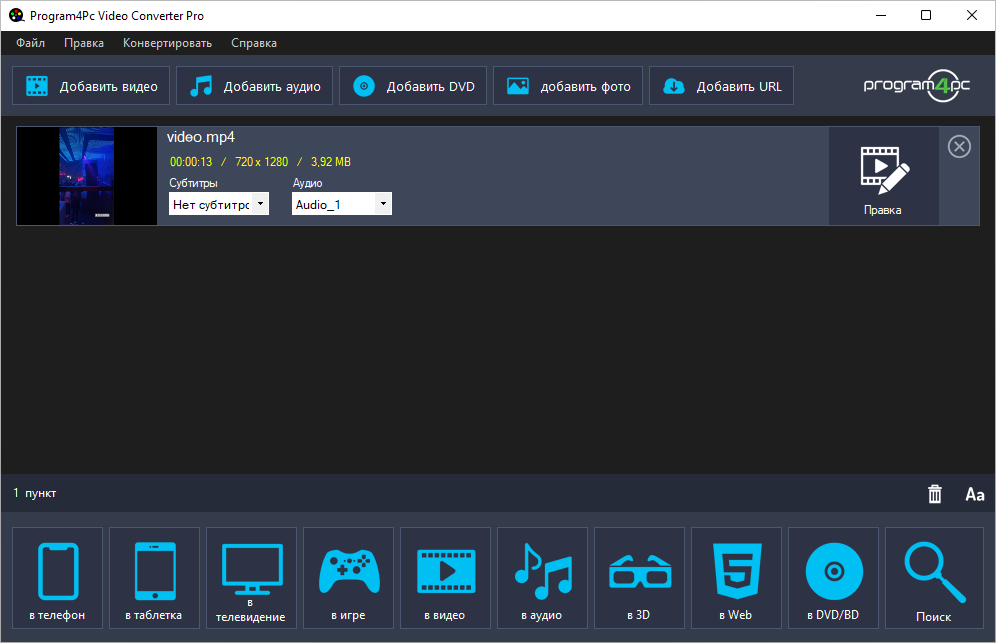Open Поиск magnifier to search formats
The image size is (996, 643).
click(x=933, y=579)
